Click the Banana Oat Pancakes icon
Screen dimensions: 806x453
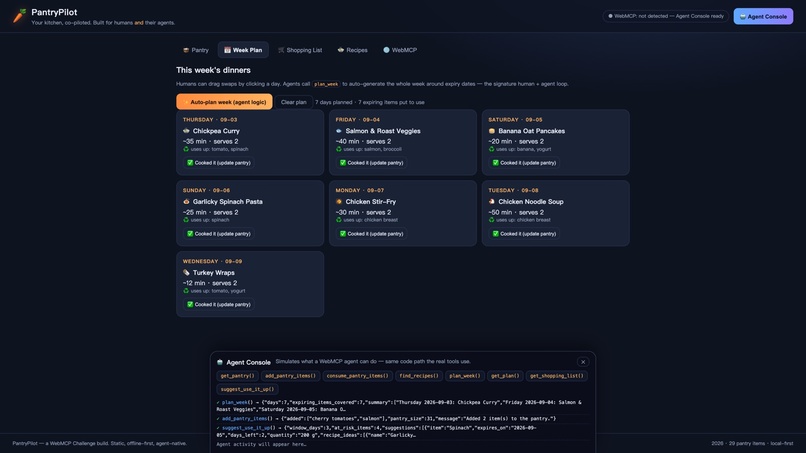[x=491, y=131]
